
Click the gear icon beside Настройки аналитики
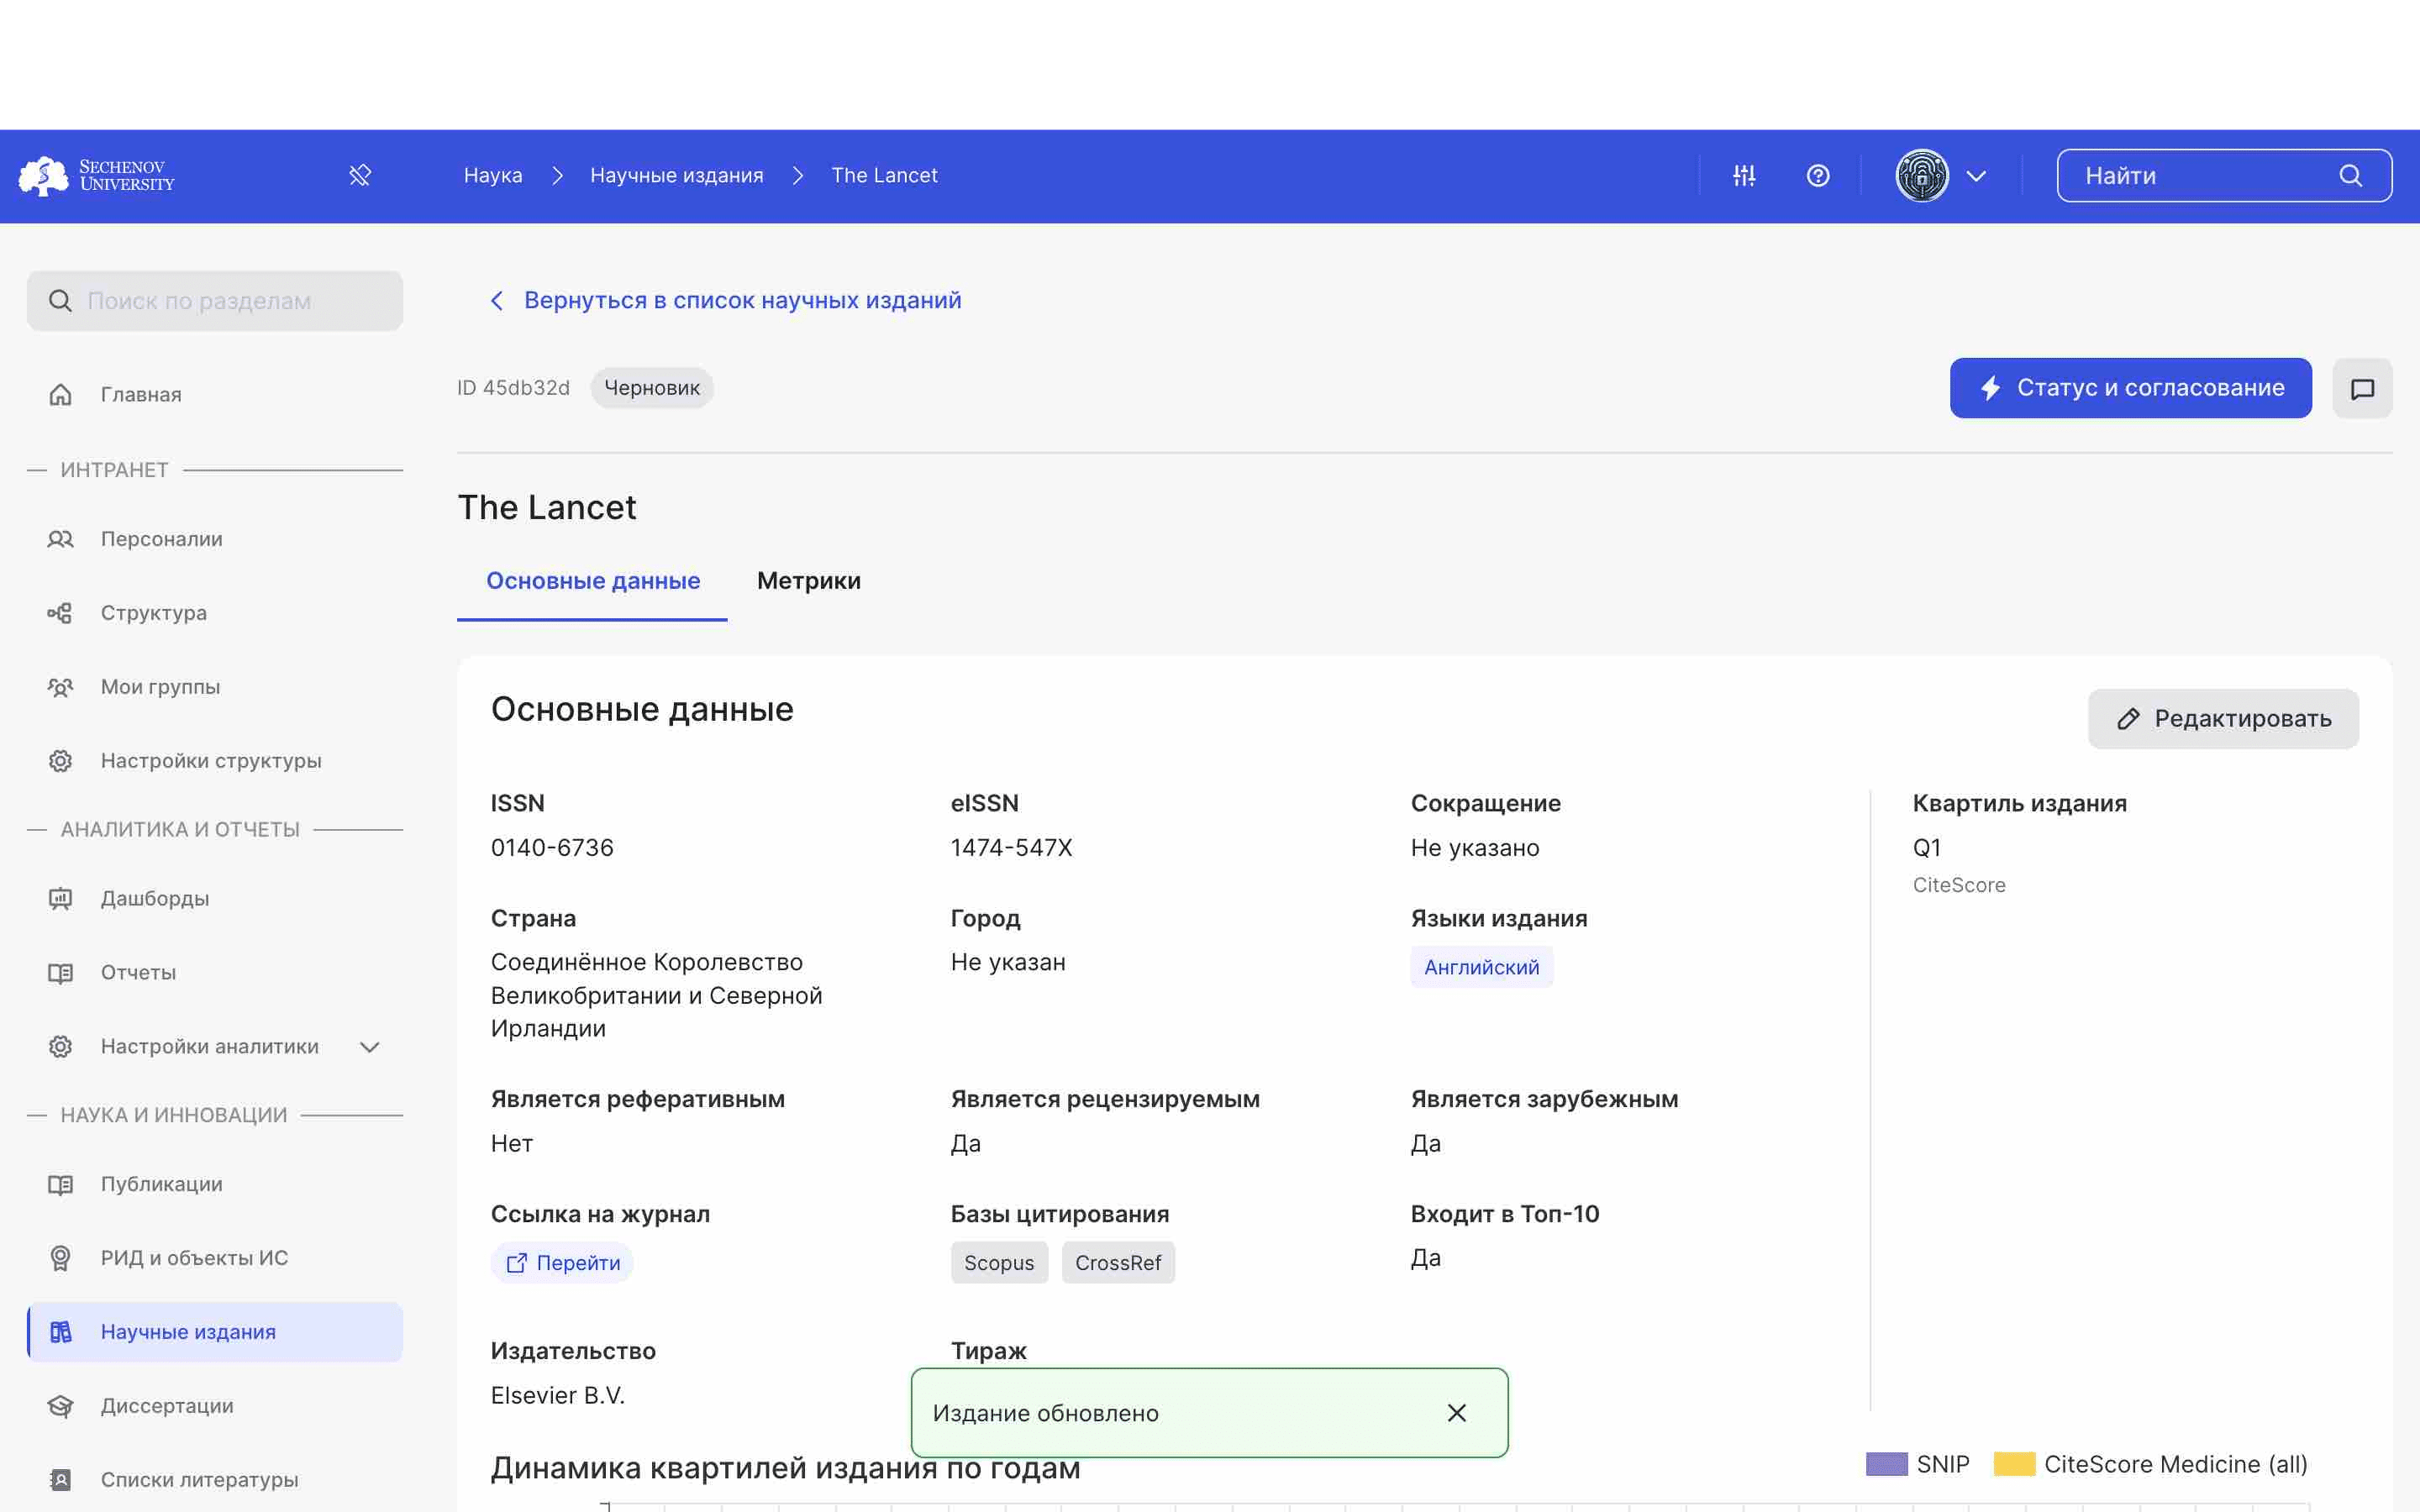61,1046
